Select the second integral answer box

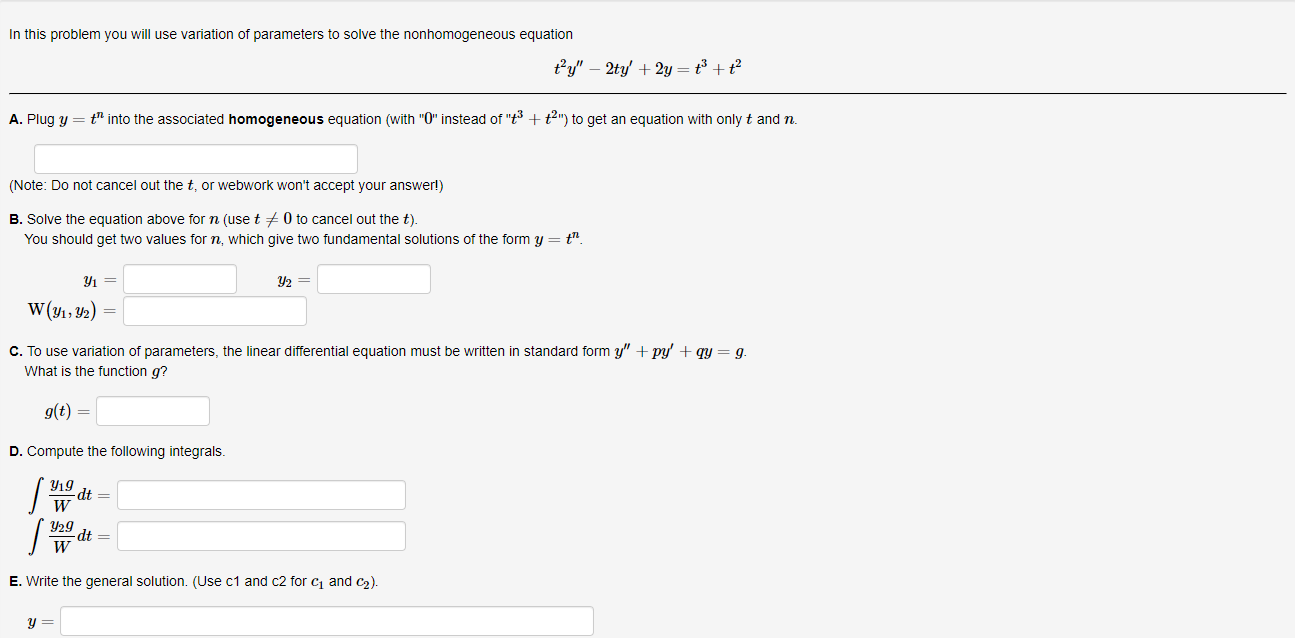pos(261,535)
